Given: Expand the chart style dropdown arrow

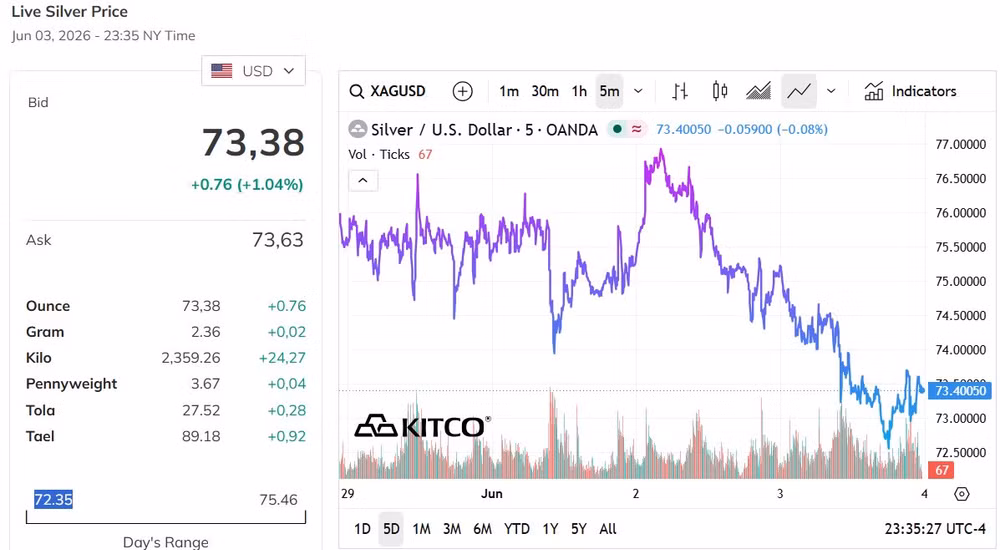Looking at the screenshot, I should [831, 91].
